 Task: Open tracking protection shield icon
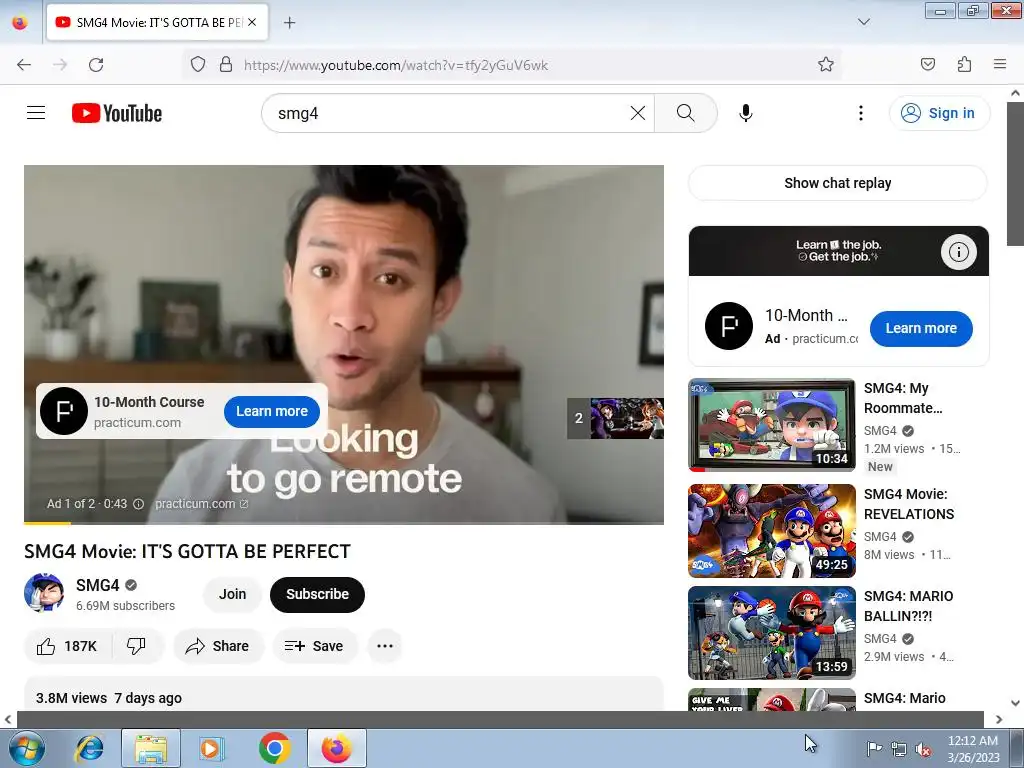pyautogui.click(x=198, y=65)
